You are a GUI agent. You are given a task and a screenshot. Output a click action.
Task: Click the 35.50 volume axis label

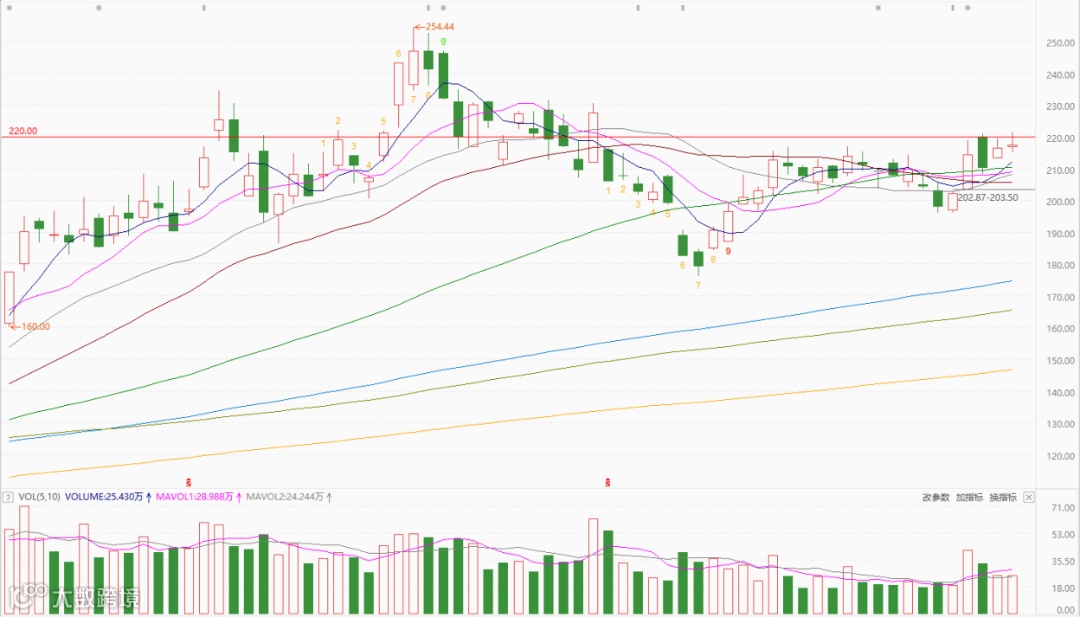point(1061,563)
